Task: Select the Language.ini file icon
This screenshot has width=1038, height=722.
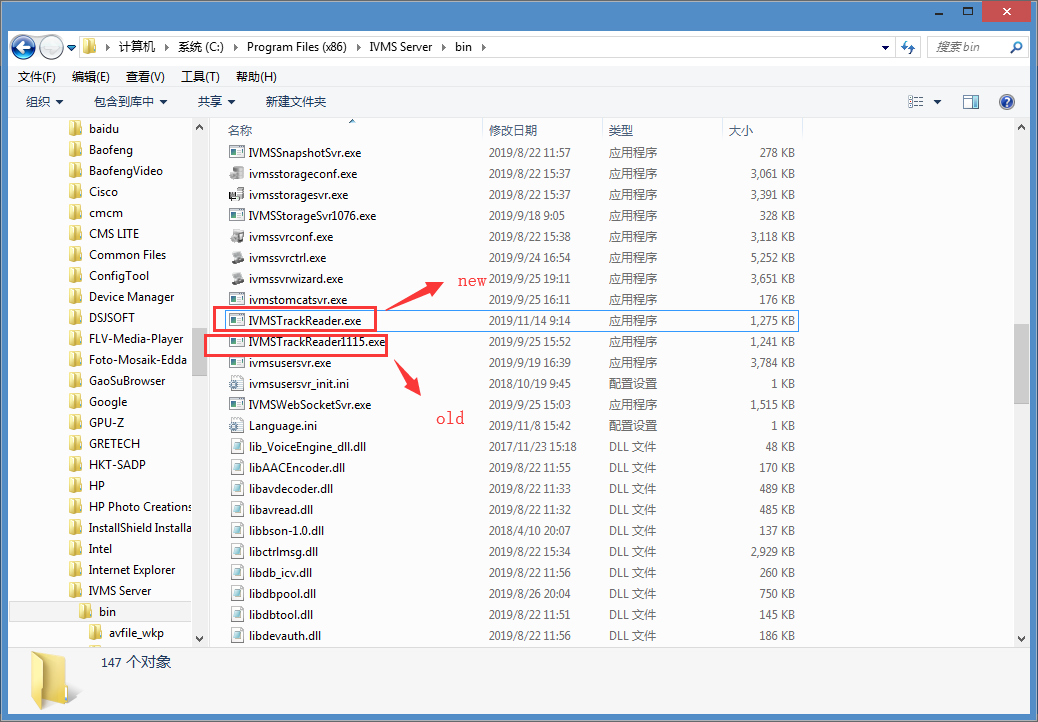Action: point(236,426)
